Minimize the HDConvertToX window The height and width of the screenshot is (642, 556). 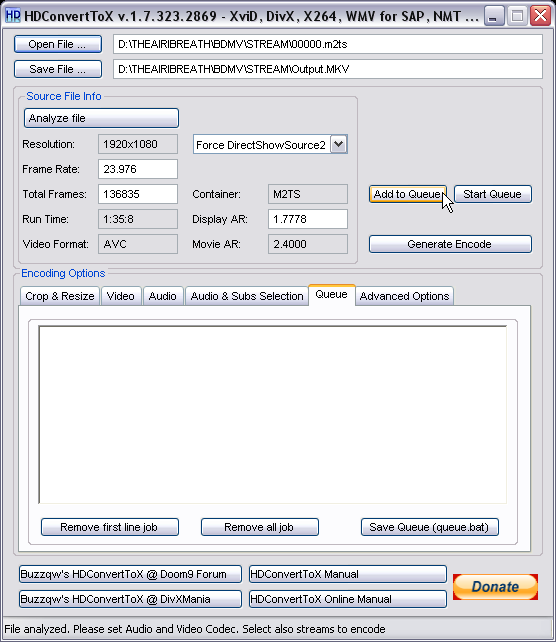pyautogui.click(x=494, y=16)
